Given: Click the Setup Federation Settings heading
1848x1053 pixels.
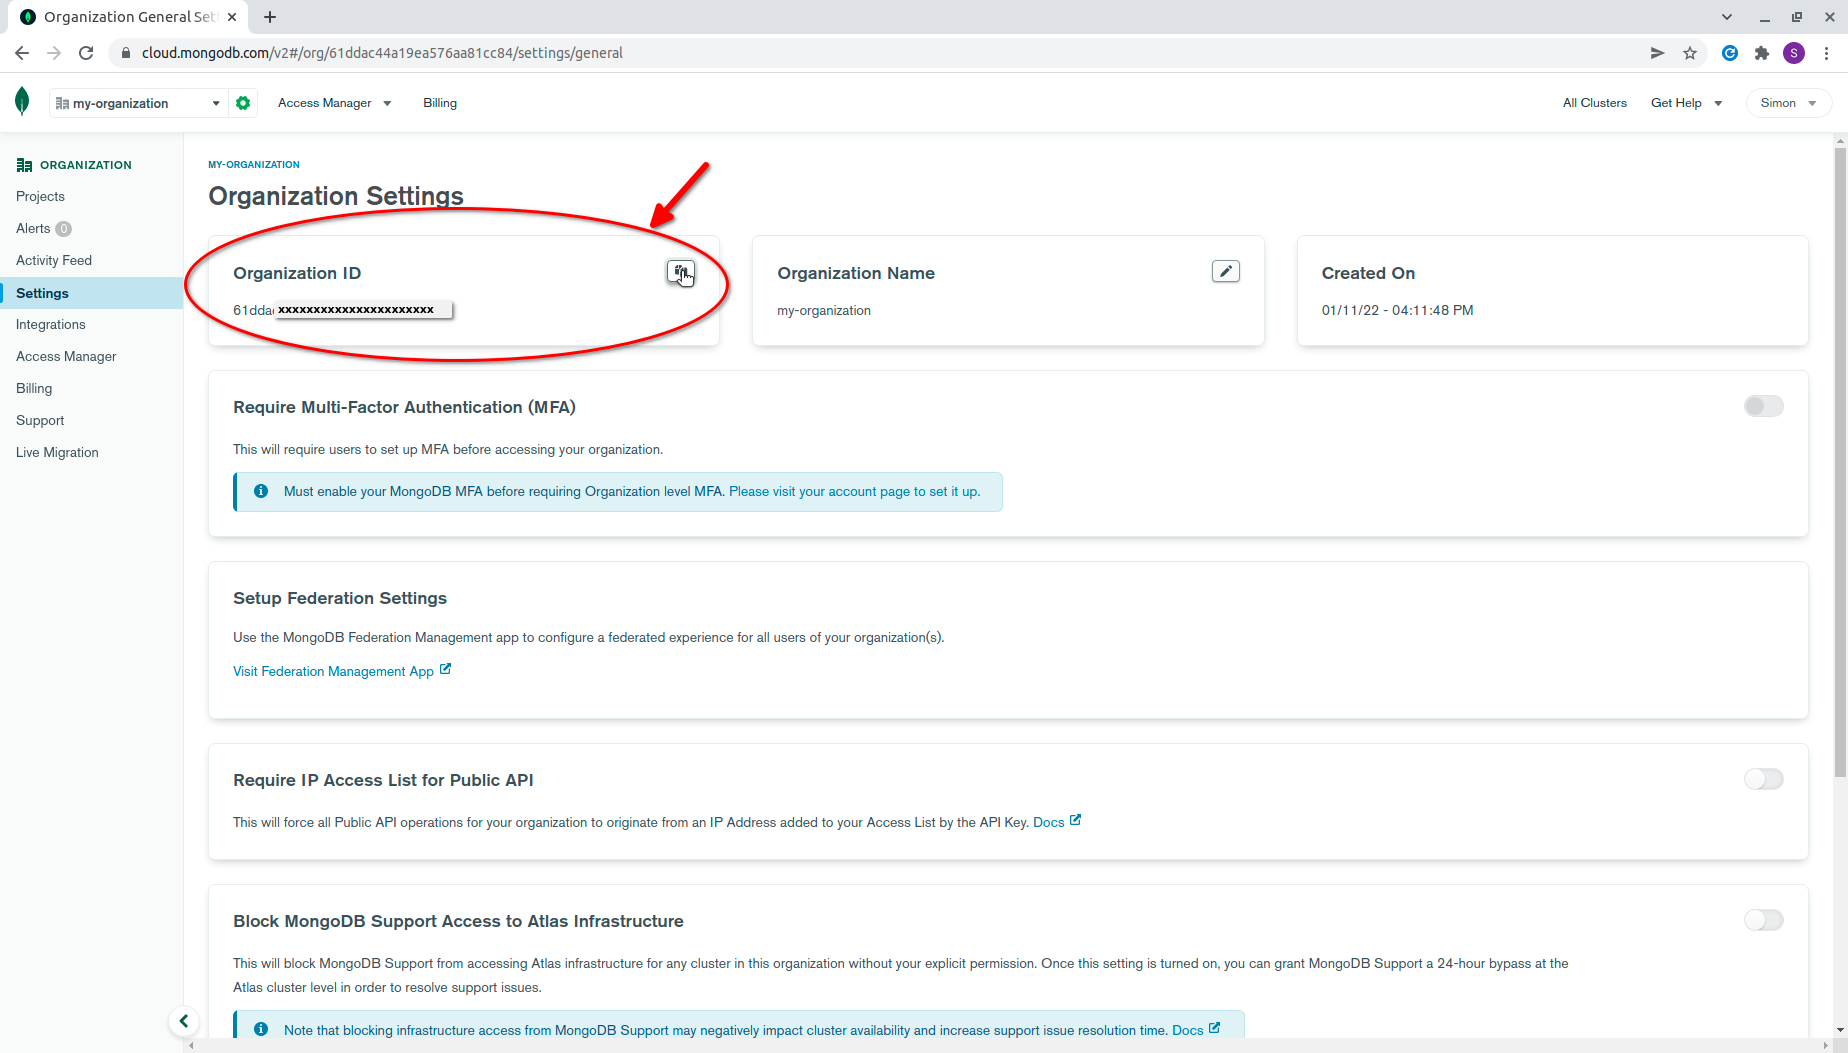Looking at the screenshot, I should coord(340,598).
